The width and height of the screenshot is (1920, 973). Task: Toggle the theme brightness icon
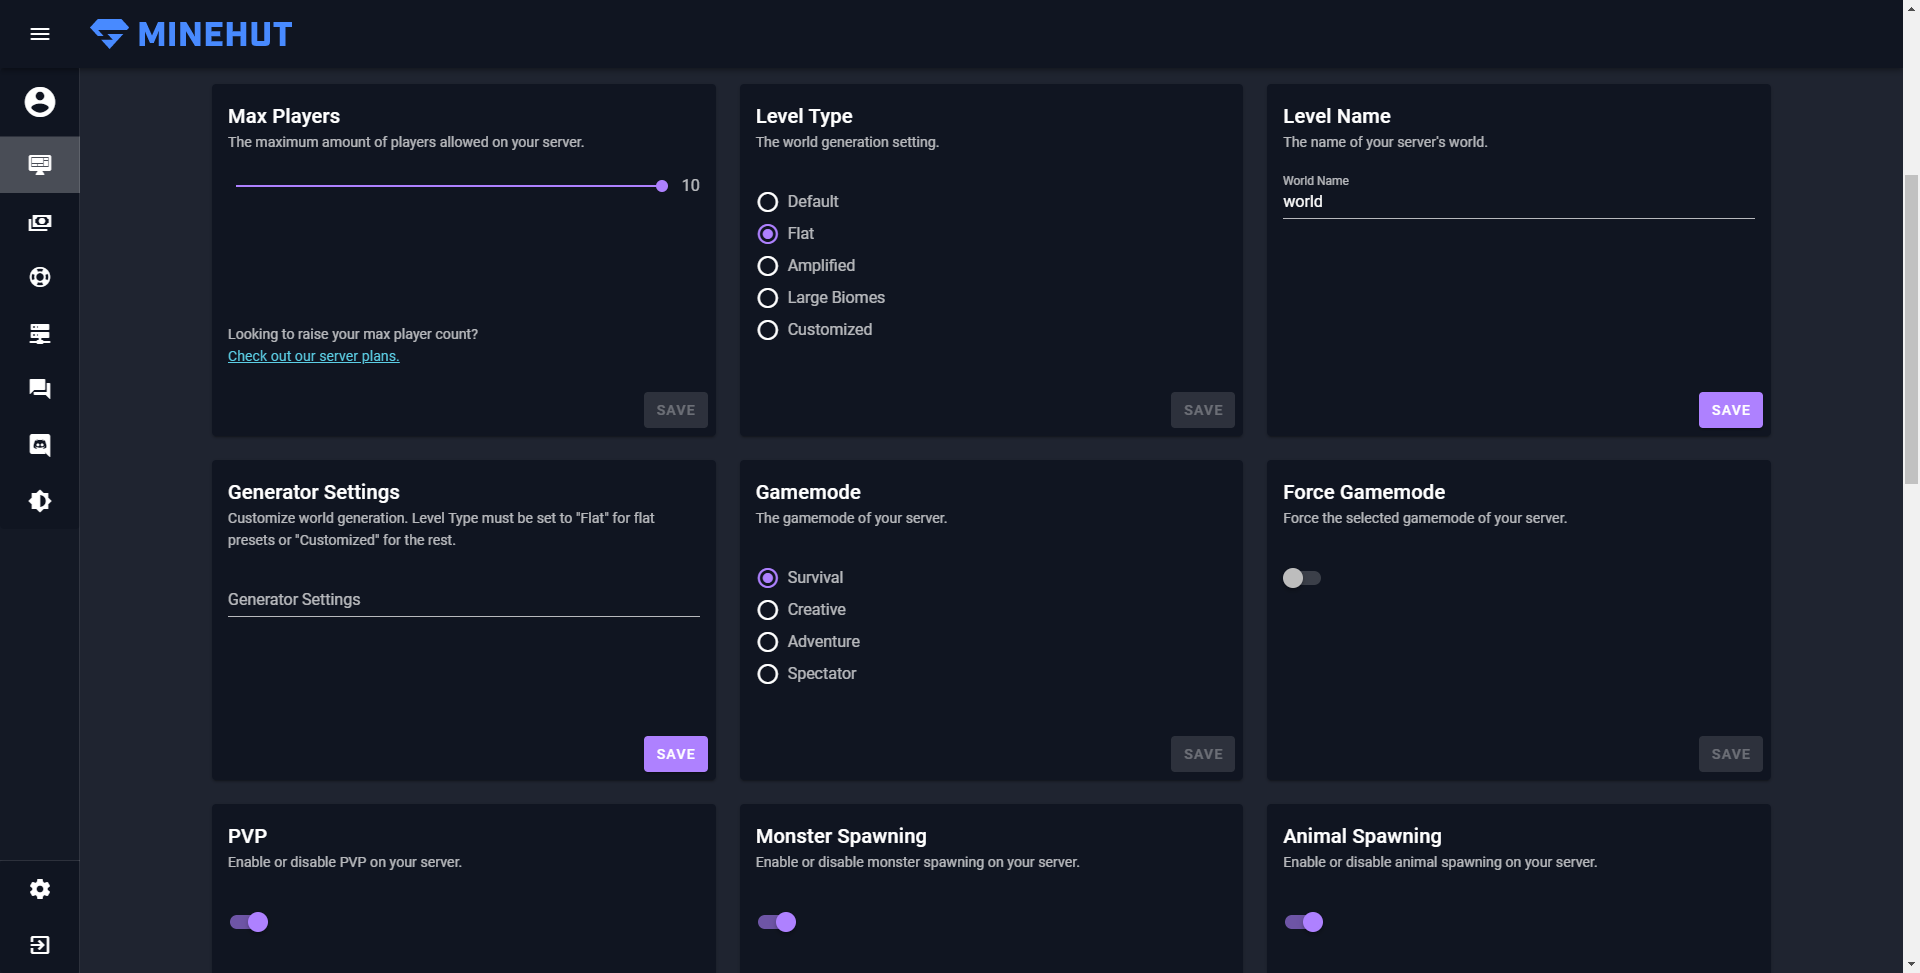(x=40, y=501)
